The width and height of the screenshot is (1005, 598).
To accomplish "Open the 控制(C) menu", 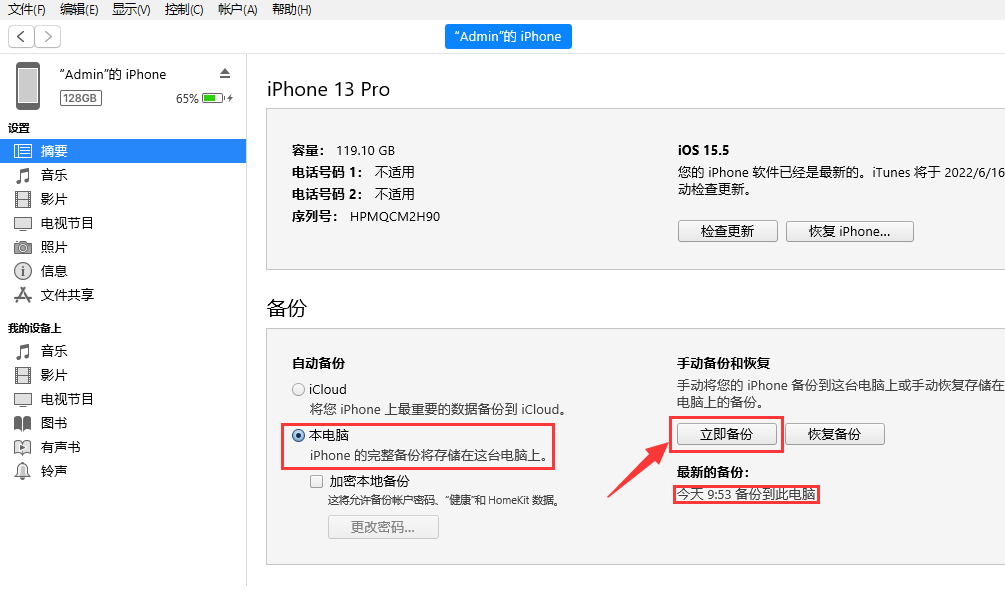I will pyautogui.click(x=184, y=9).
